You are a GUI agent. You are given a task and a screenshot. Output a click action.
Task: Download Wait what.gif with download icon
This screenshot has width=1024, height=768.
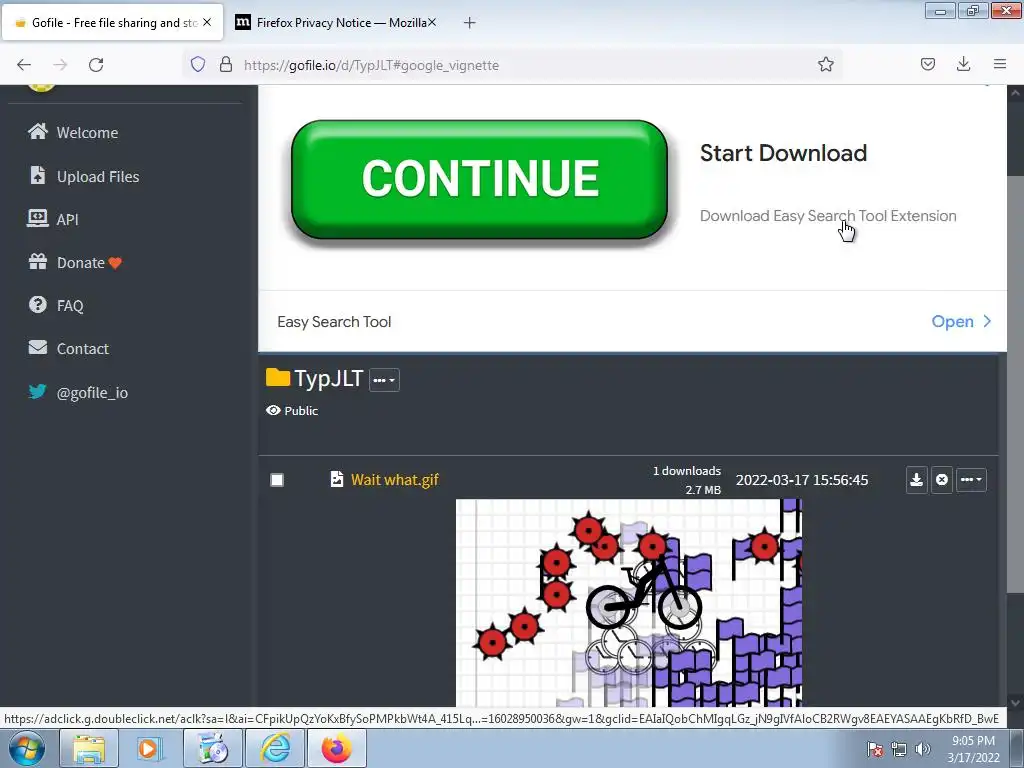916,480
